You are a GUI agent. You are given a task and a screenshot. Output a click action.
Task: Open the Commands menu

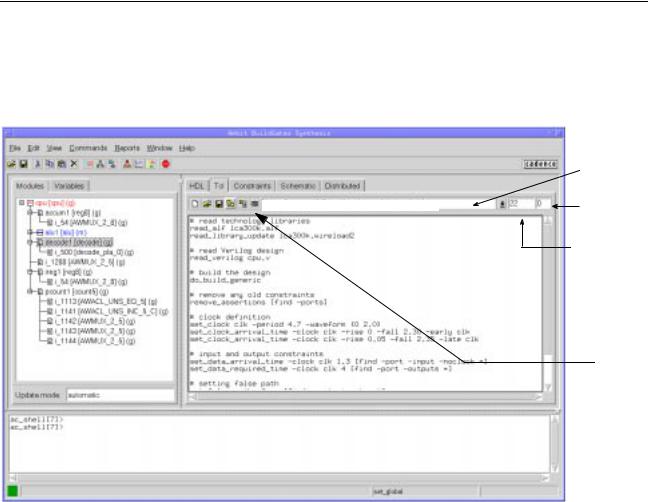(x=88, y=148)
